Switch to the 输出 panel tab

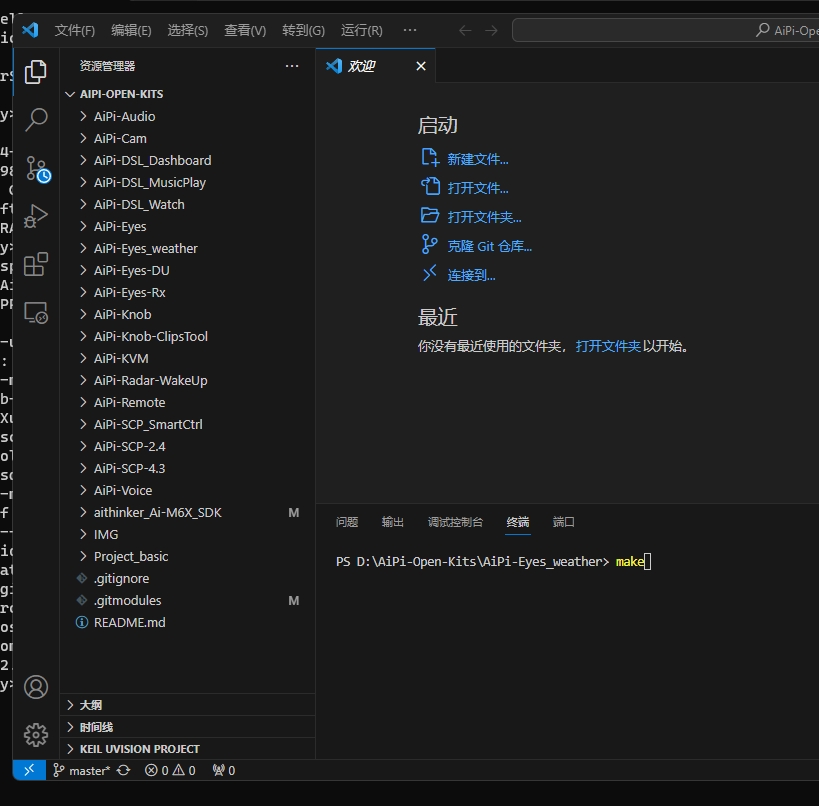393,522
